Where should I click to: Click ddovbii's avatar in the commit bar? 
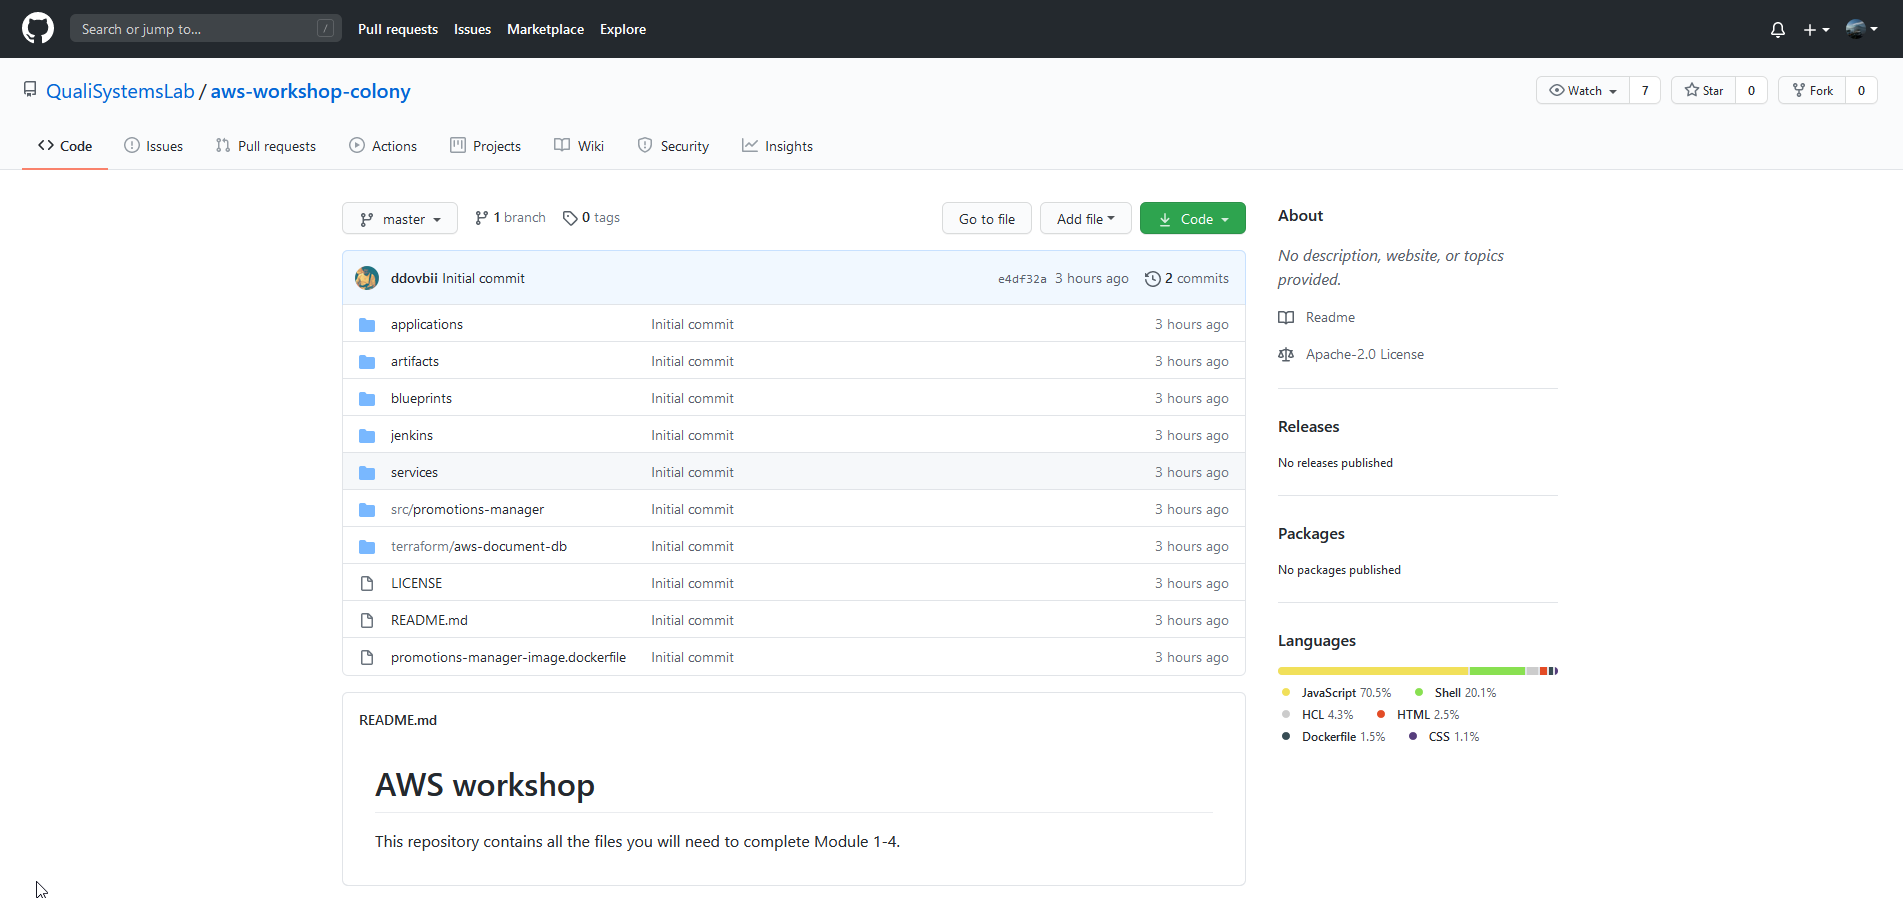pos(367,278)
